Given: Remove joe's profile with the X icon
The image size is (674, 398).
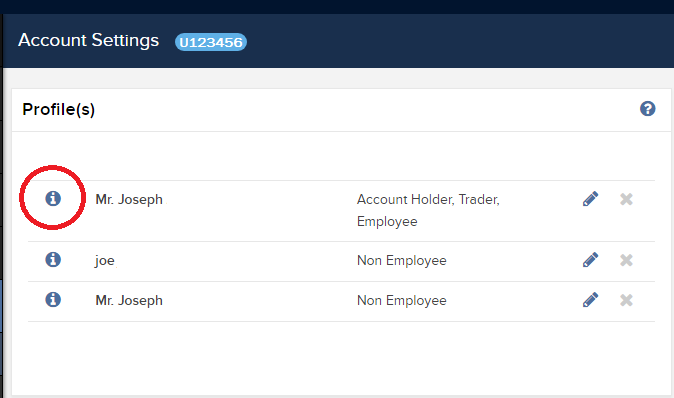Looking at the screenshot, I should 626,260.
